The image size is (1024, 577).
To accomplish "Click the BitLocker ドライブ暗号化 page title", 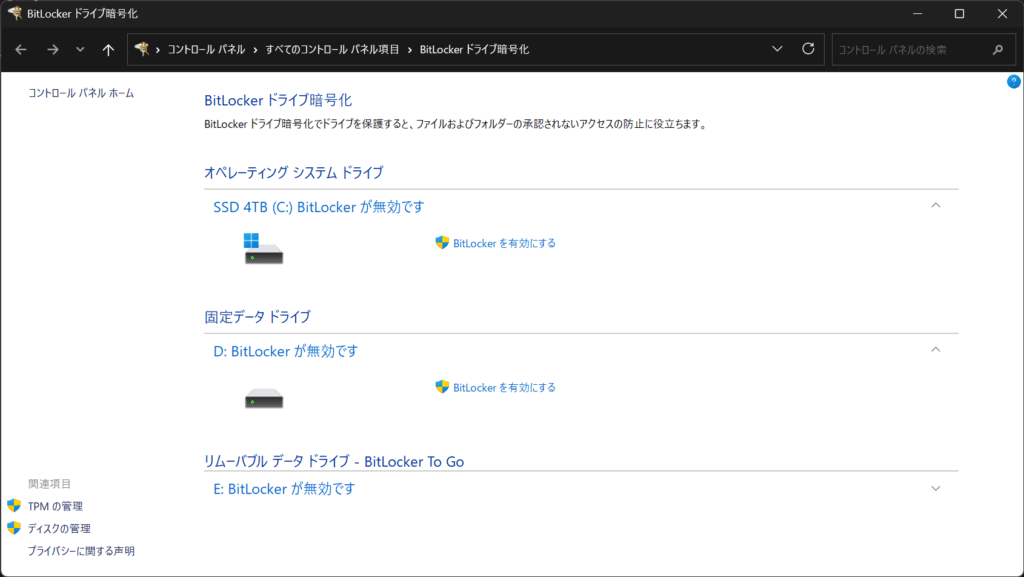I will point(278,101).
